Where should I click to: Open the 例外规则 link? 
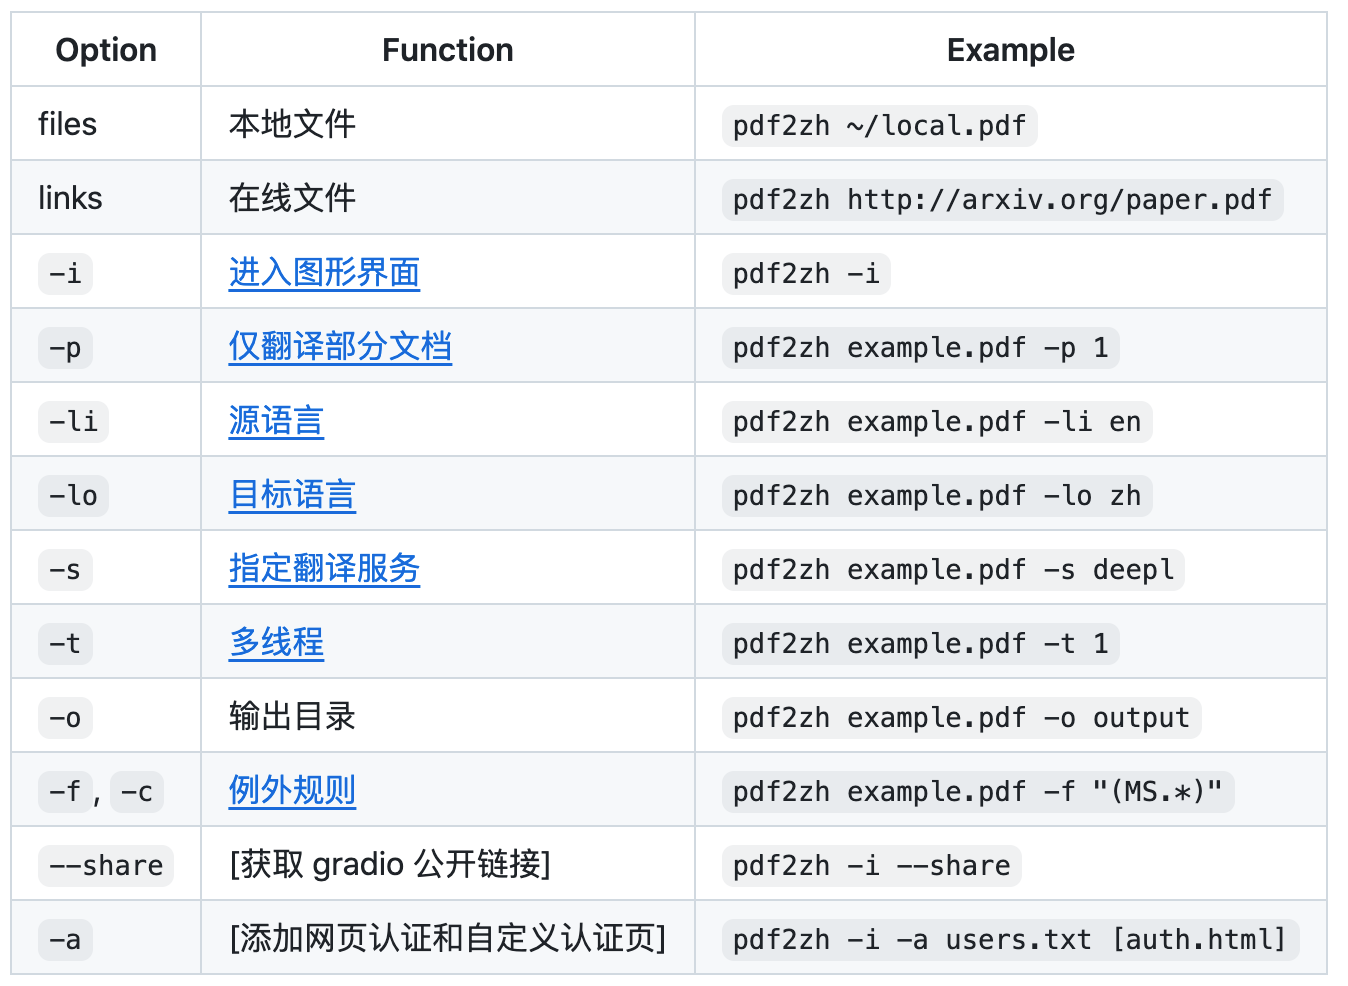(x=292, y=791)
